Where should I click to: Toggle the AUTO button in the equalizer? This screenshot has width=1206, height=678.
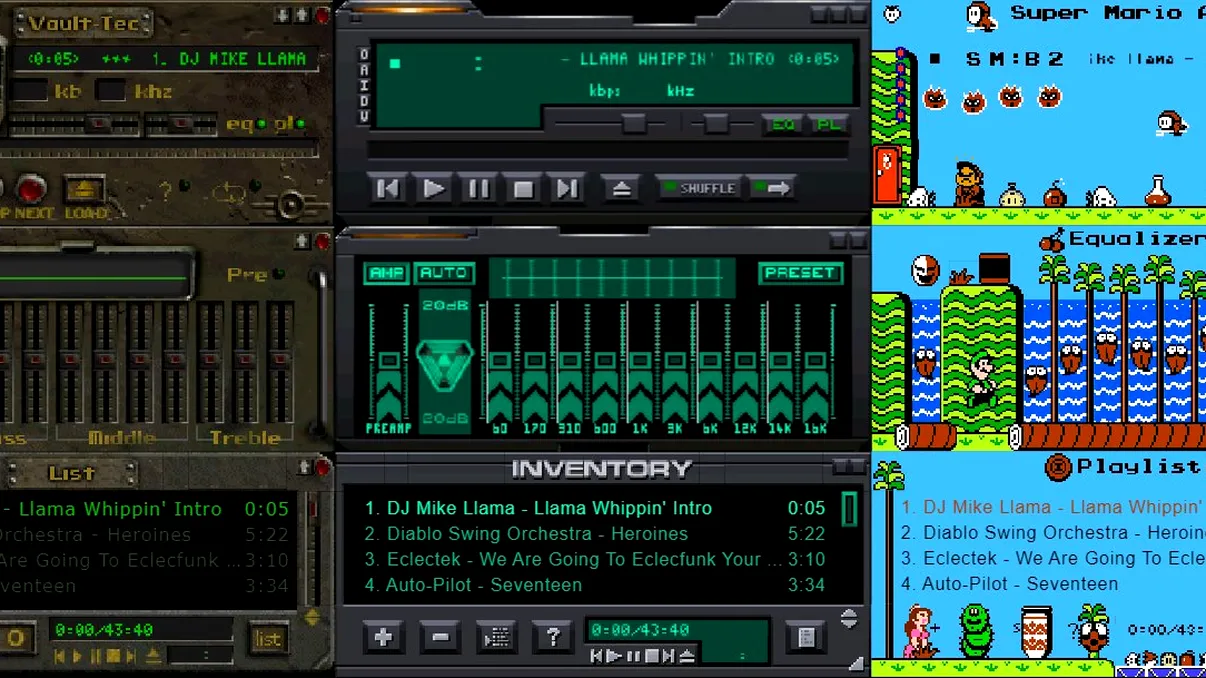click(x=446, y=272)
